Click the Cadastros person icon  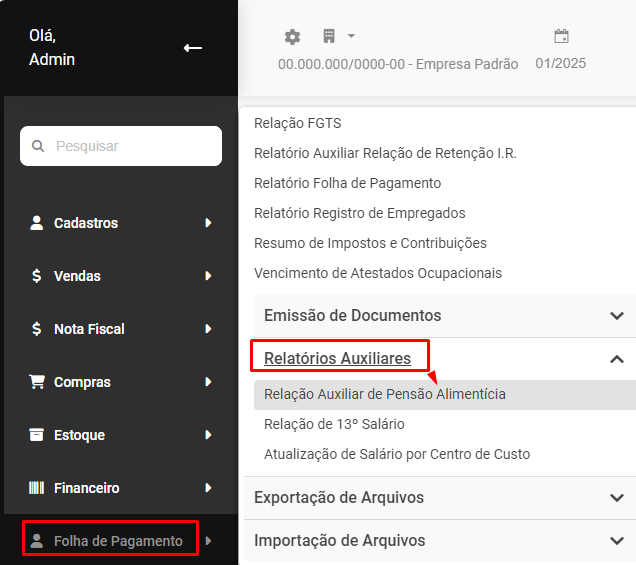pos(37,223)
